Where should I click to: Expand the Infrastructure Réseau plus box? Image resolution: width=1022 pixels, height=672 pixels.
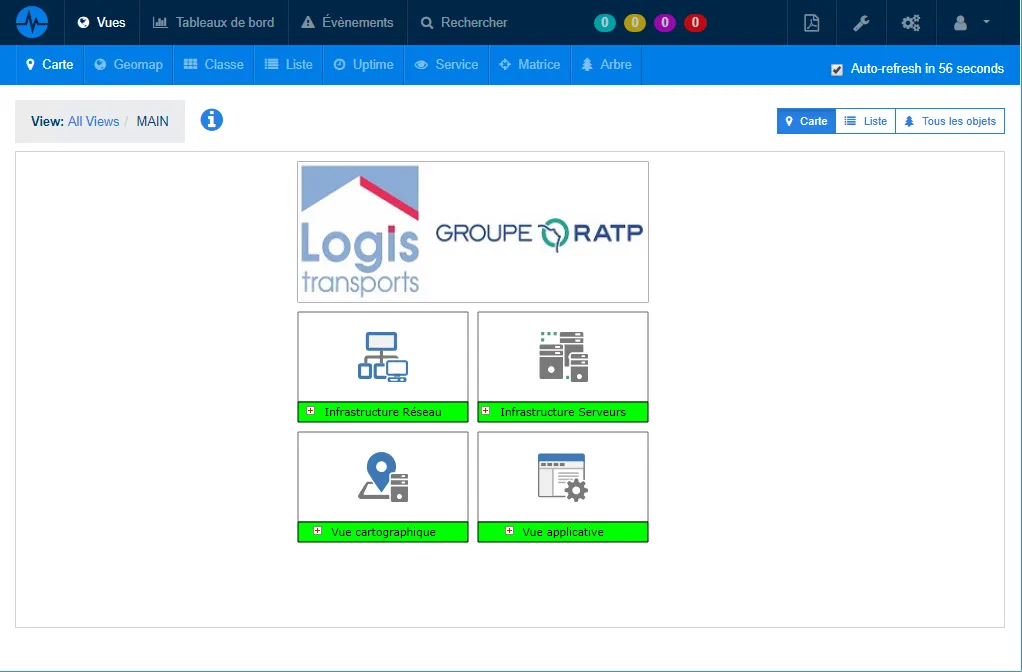click(x=311, y=411)
